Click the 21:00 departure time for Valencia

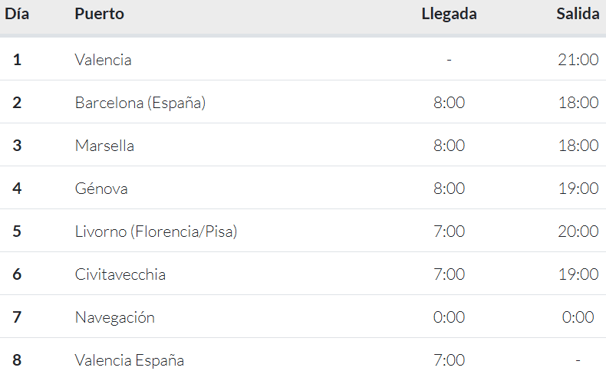tap(578, 59)
